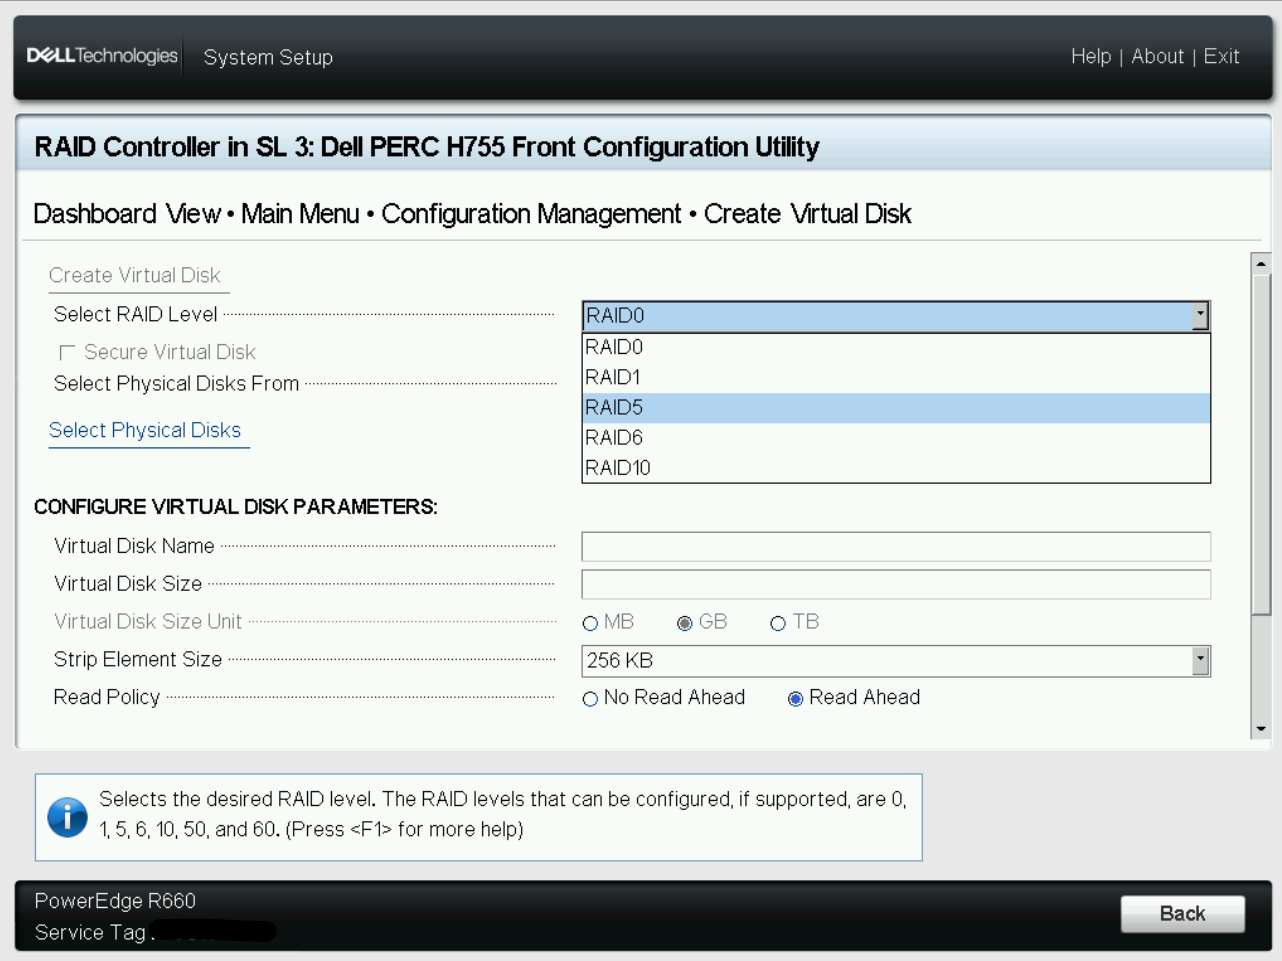Image resolution: width=1282 pixels, height=961 pixels.
Task: Click the vertical scrollbar thumb
Action: pyautogui.click(x=1261, y=445)
